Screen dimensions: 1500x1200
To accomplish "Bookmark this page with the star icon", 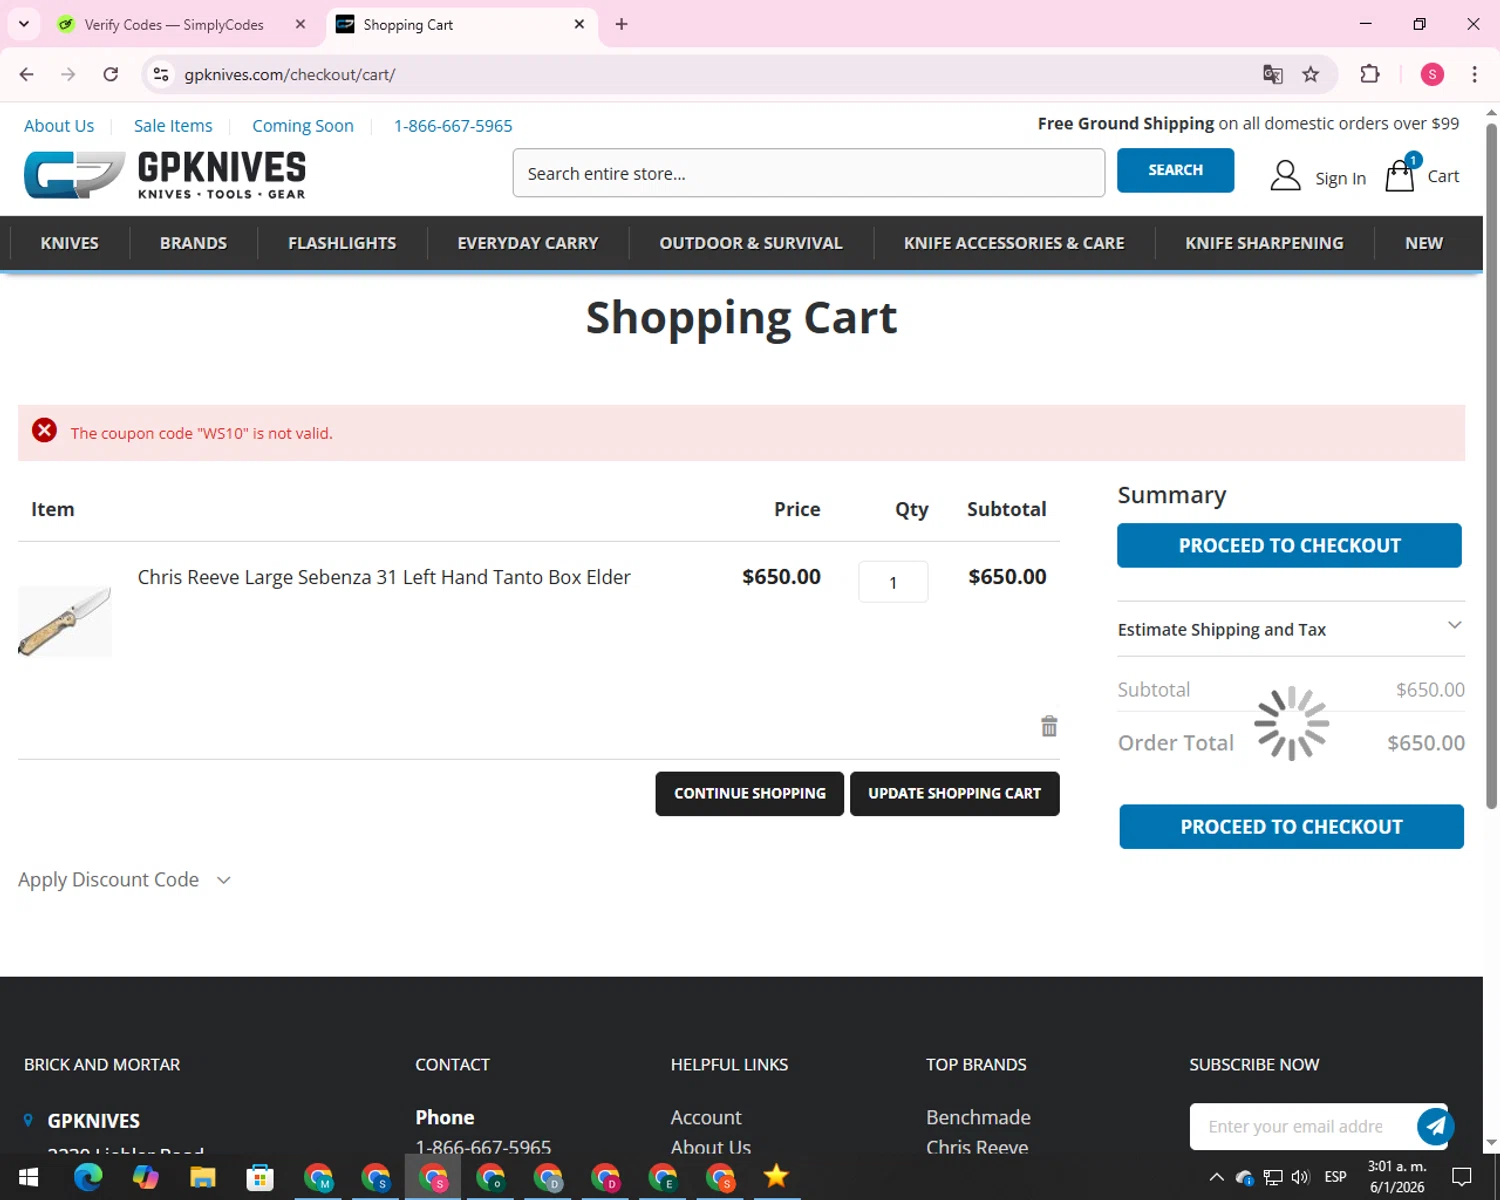I will click(1311, 74).
